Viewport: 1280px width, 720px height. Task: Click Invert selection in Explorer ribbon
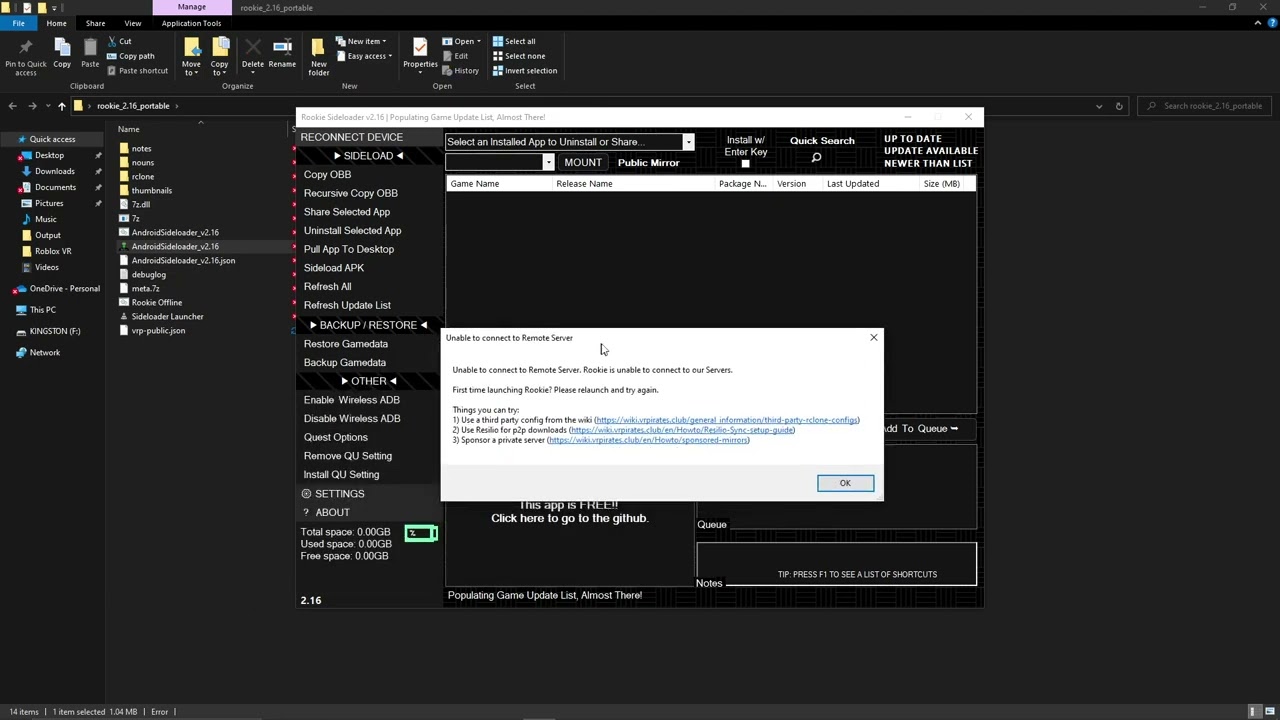[525, 71]
